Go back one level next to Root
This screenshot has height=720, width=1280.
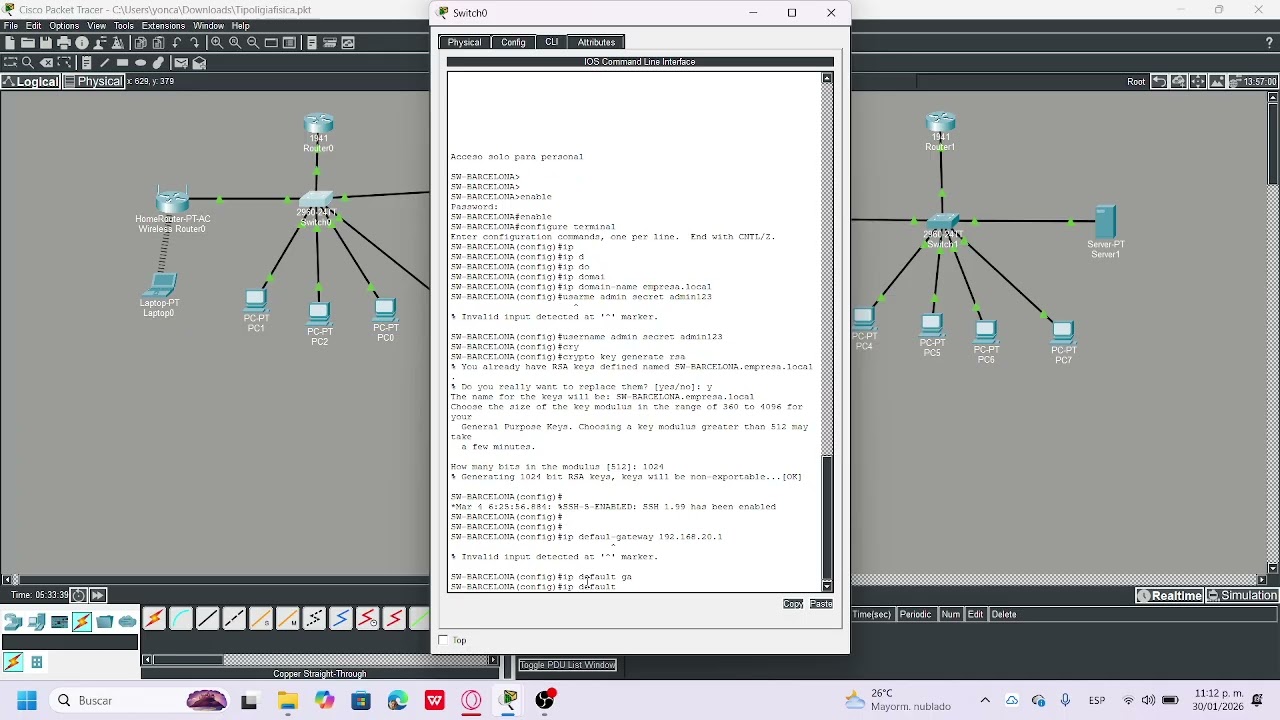pos(1159,82)
